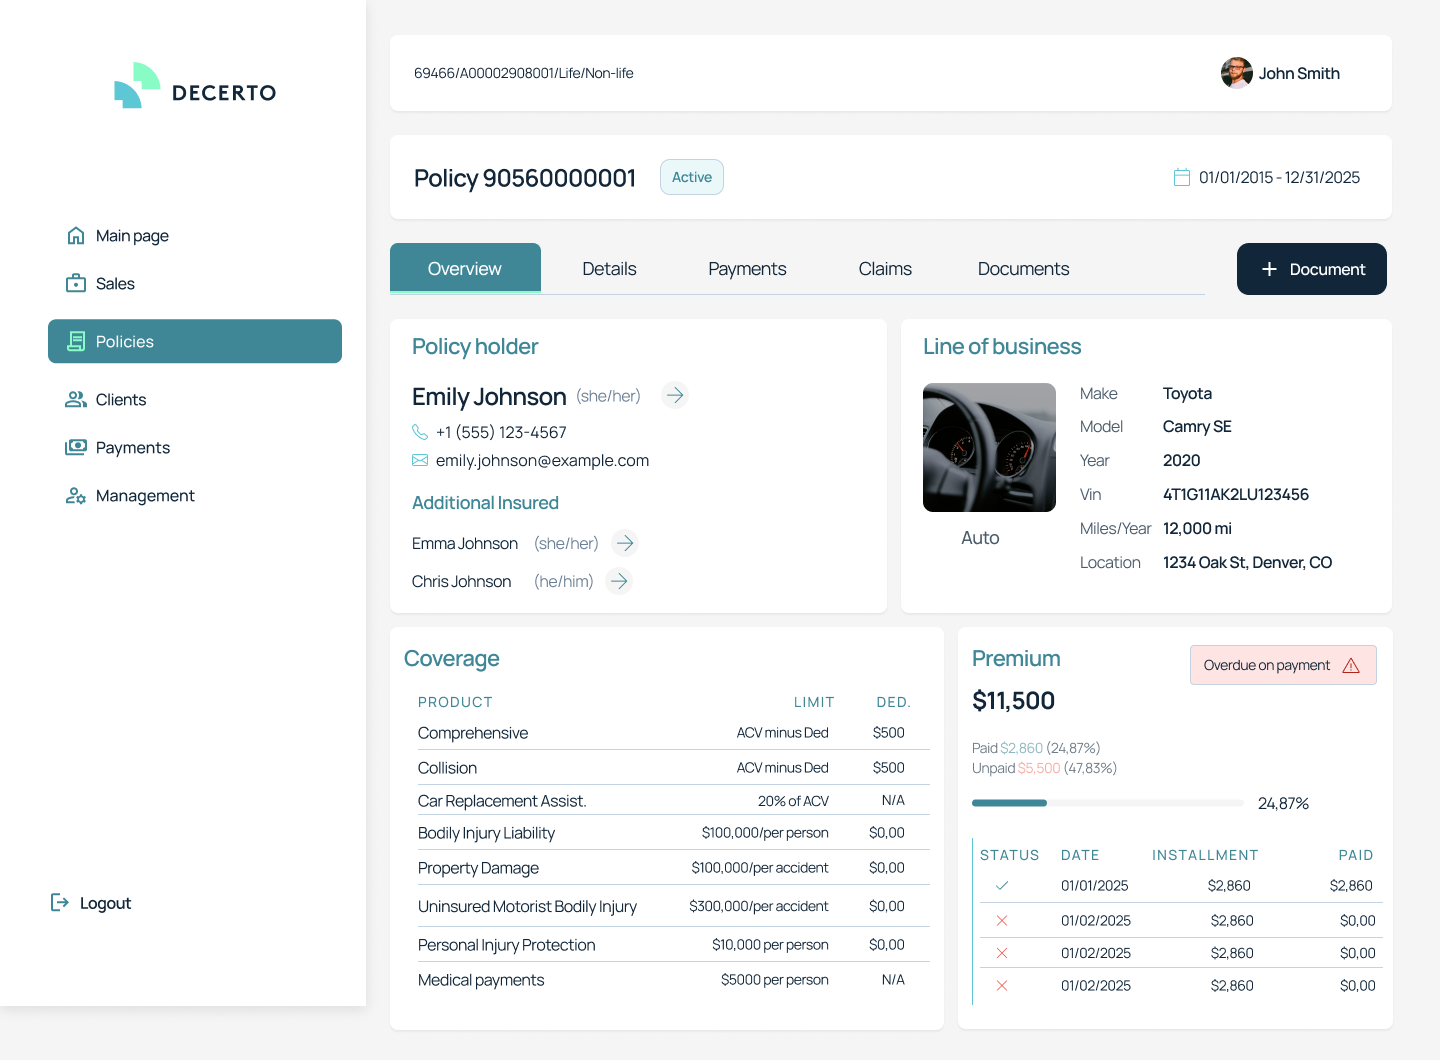
Task: Click Bodily Injury Liability product
Action: pyautogui.click(x=486, y=833)
